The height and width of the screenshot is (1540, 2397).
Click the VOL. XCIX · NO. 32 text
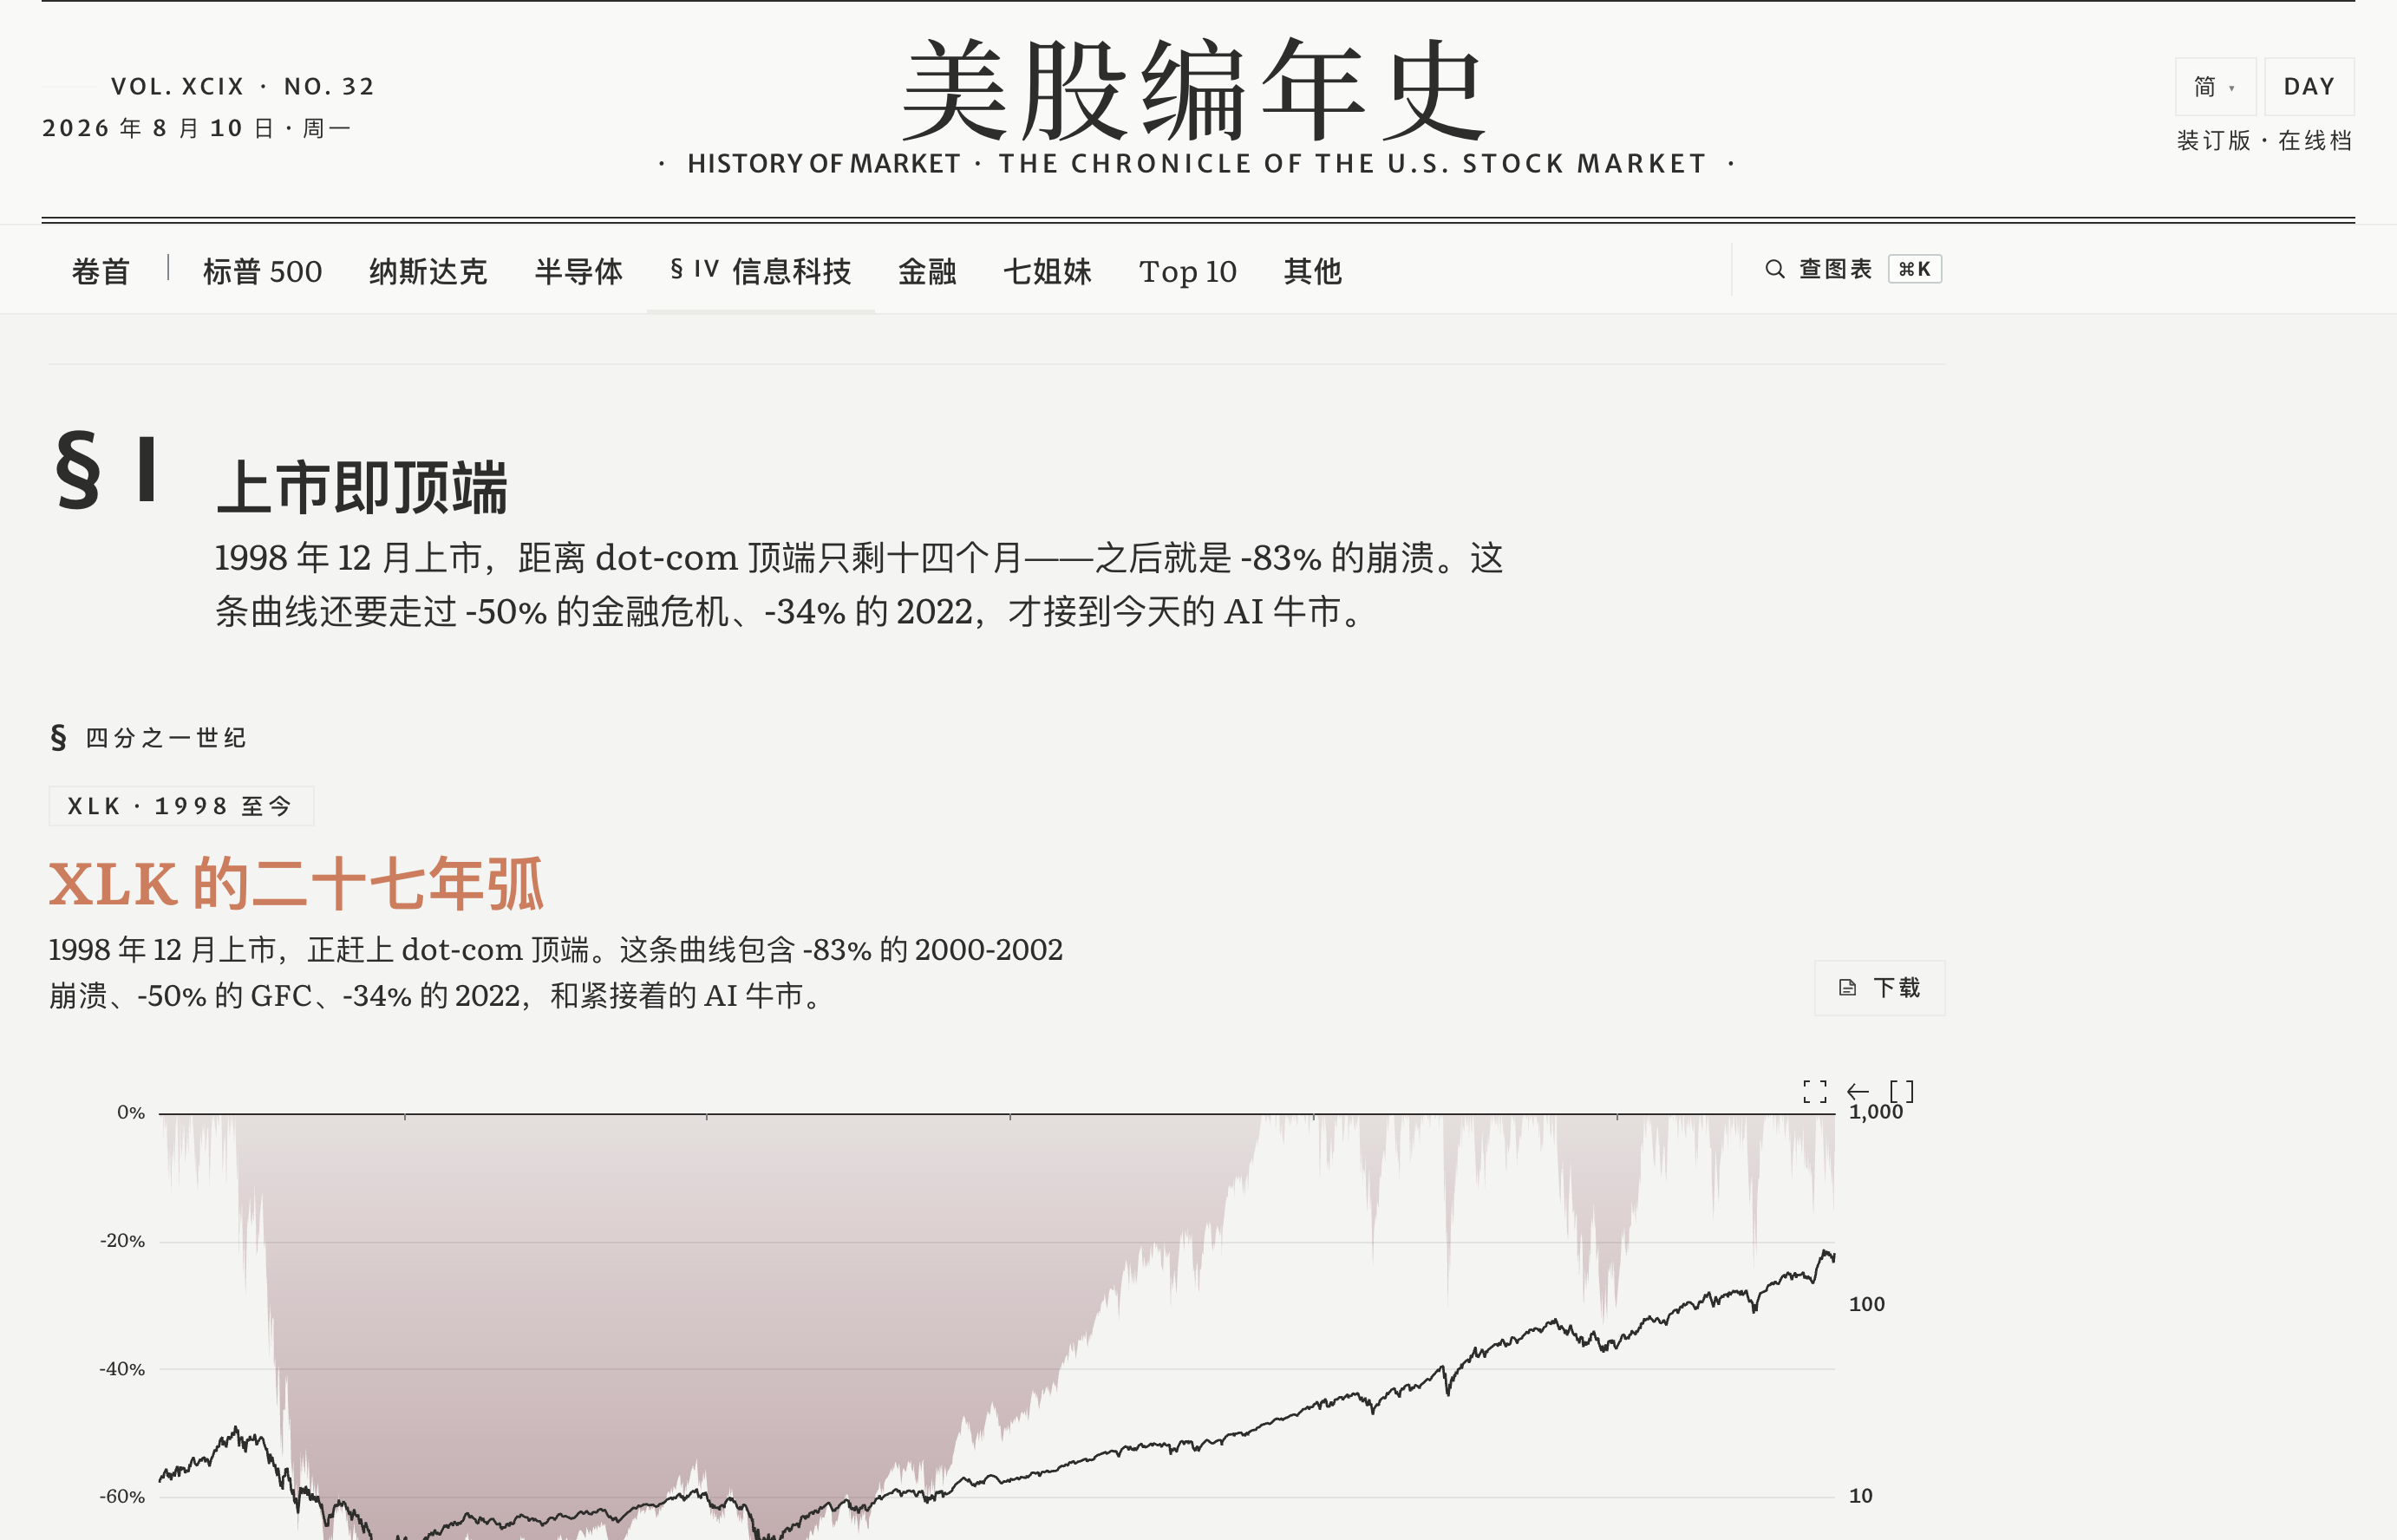pos(243,87)
